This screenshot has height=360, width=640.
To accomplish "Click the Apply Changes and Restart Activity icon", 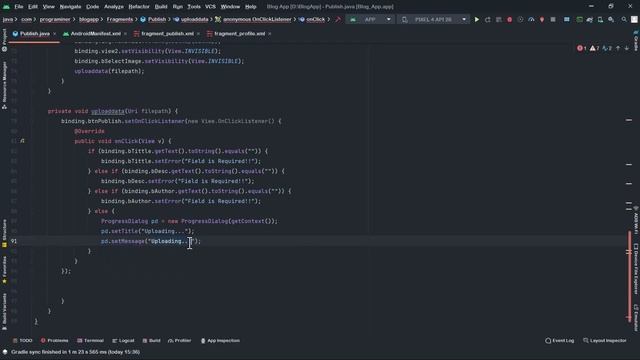I will tap(487, 19).
